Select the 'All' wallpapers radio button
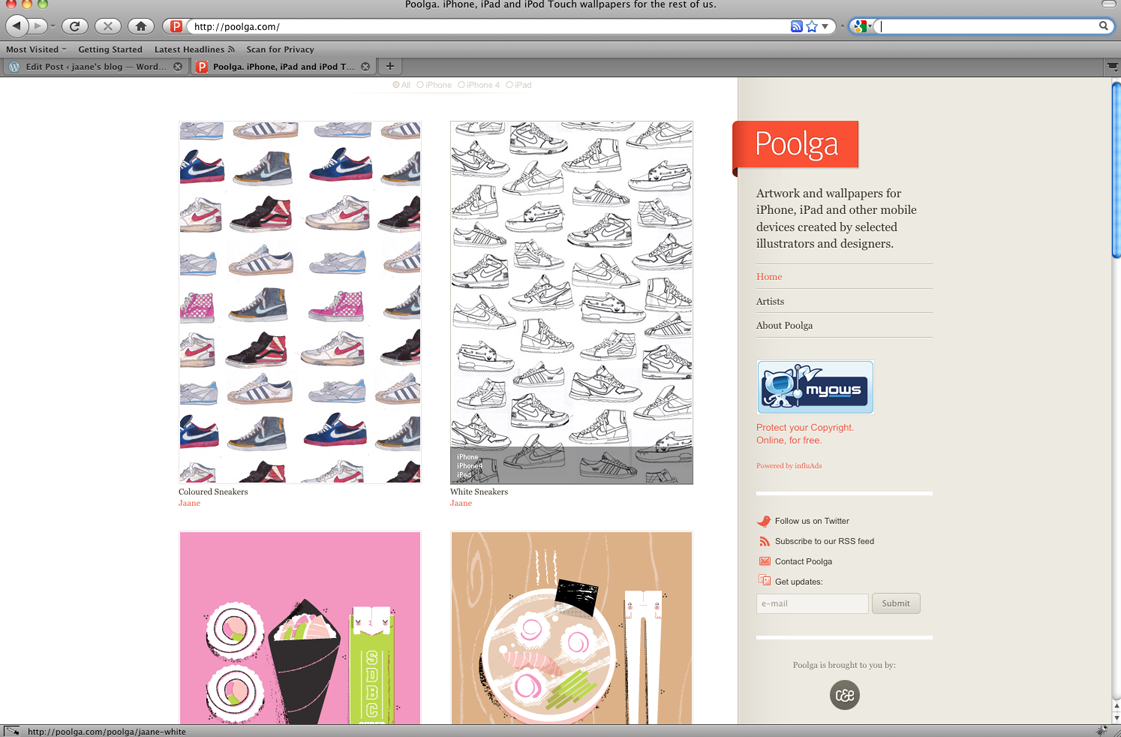This screenshot has height=737, width=1121. 399,85
